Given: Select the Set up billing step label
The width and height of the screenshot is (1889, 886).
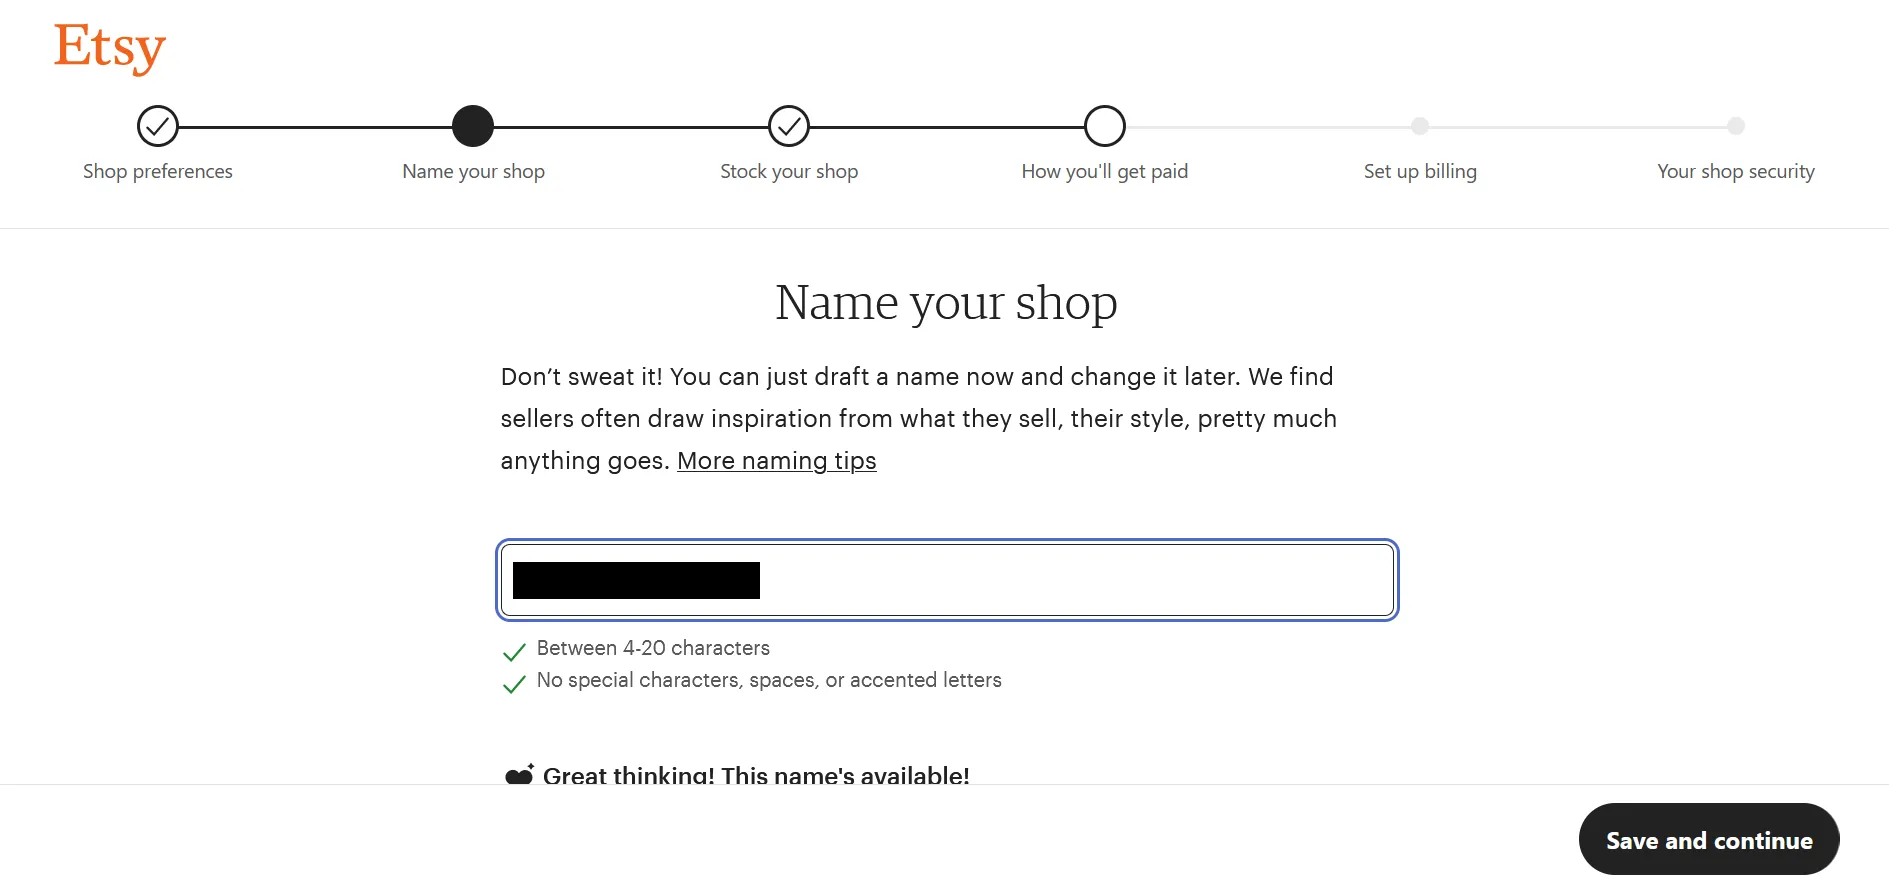Looking at the screenshot, I should pos(1420,171).
